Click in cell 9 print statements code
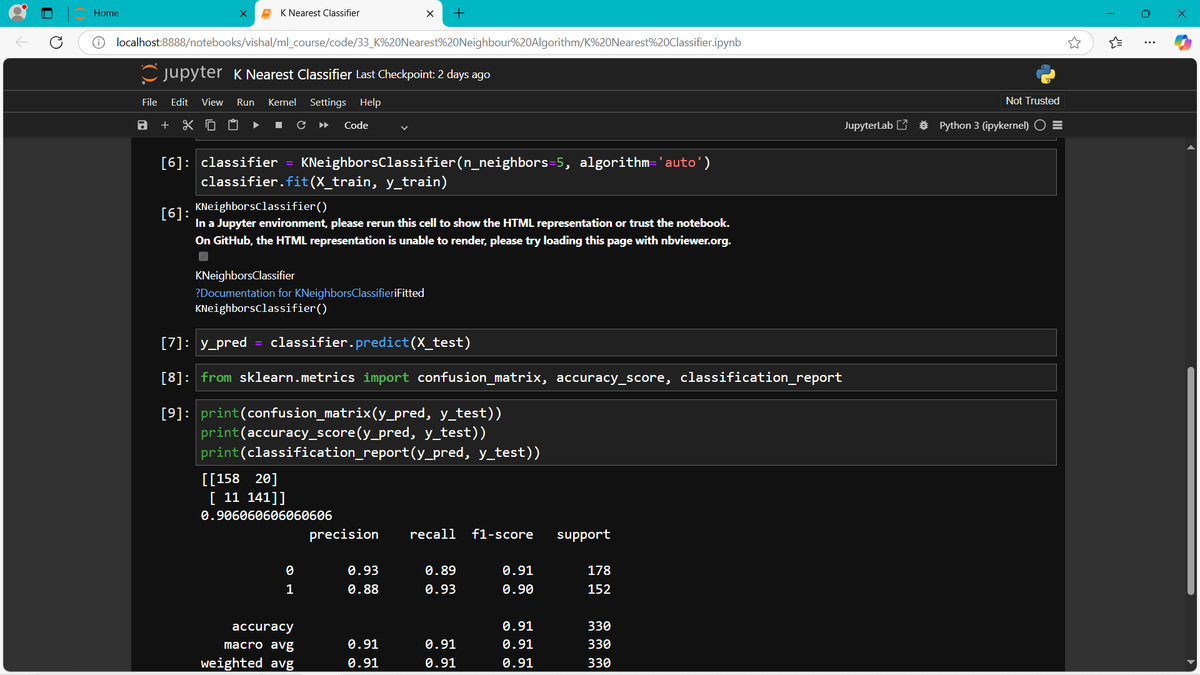1200x675 pixels. pyautogui.click(x=626, y=432)
